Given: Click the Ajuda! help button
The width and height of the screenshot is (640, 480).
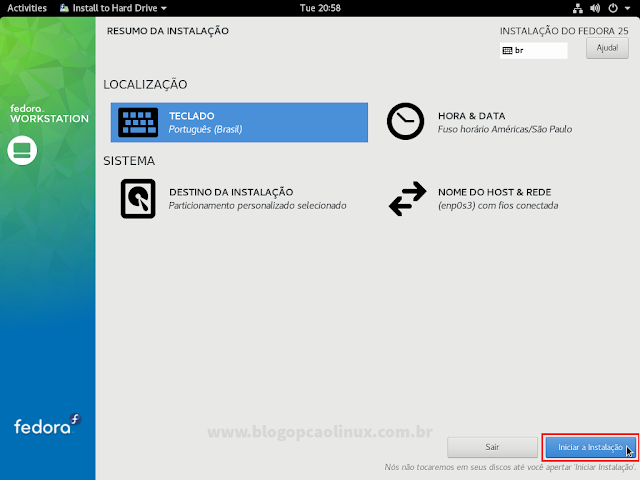Looking at the screenshot, I should tap(607, 48).
